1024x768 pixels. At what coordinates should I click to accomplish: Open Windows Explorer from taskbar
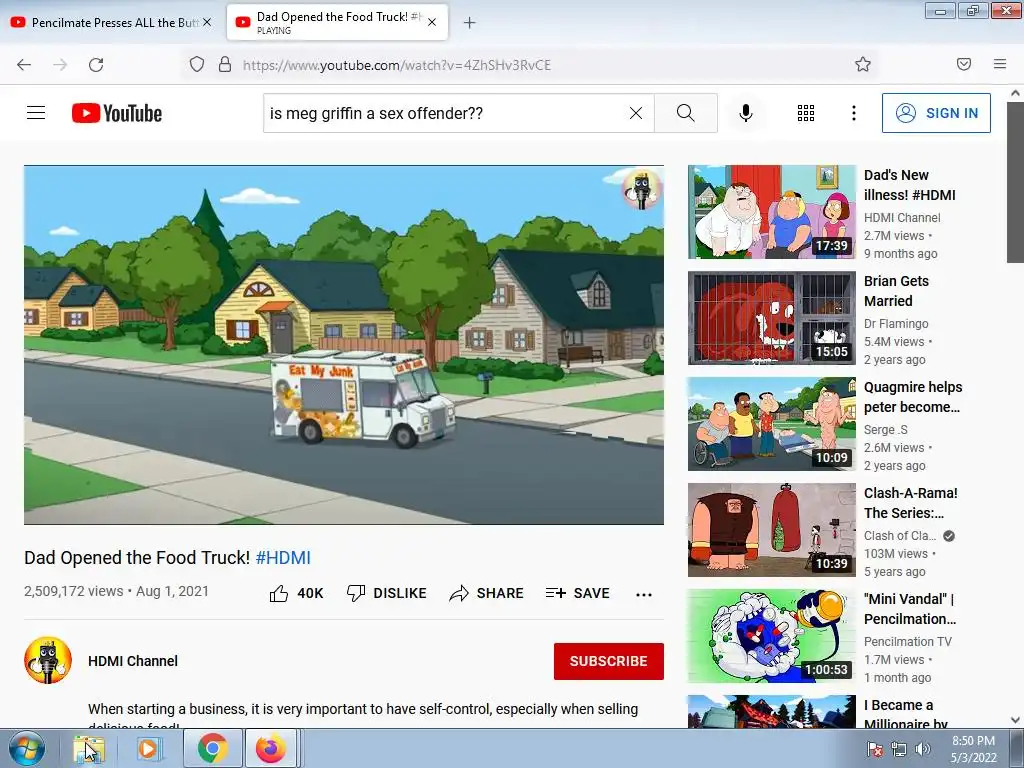(89, 748)
